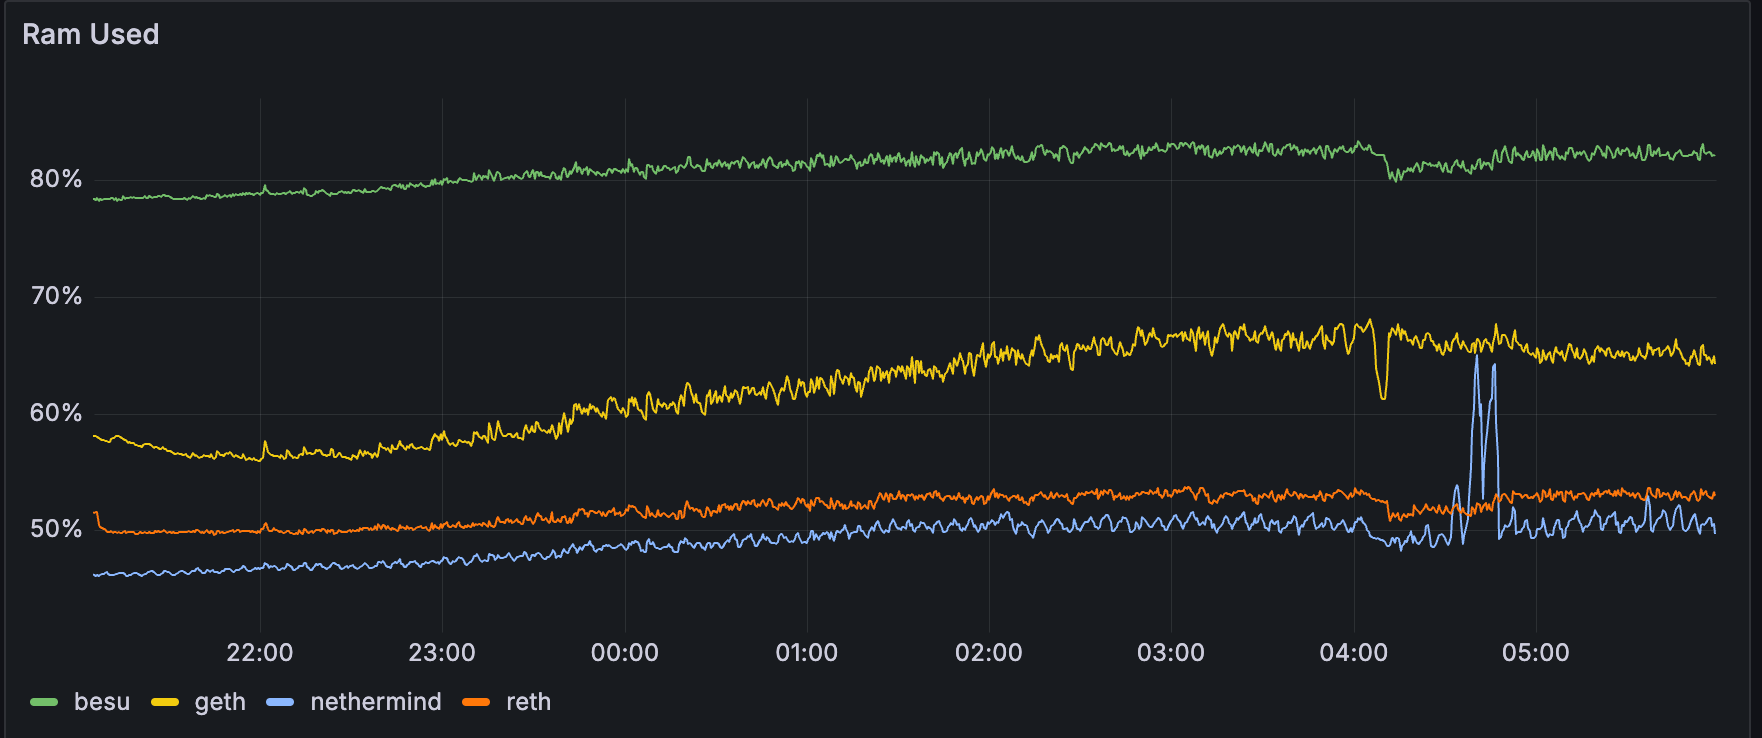Toggle the besu series via its legend label

tap(102, 702)
